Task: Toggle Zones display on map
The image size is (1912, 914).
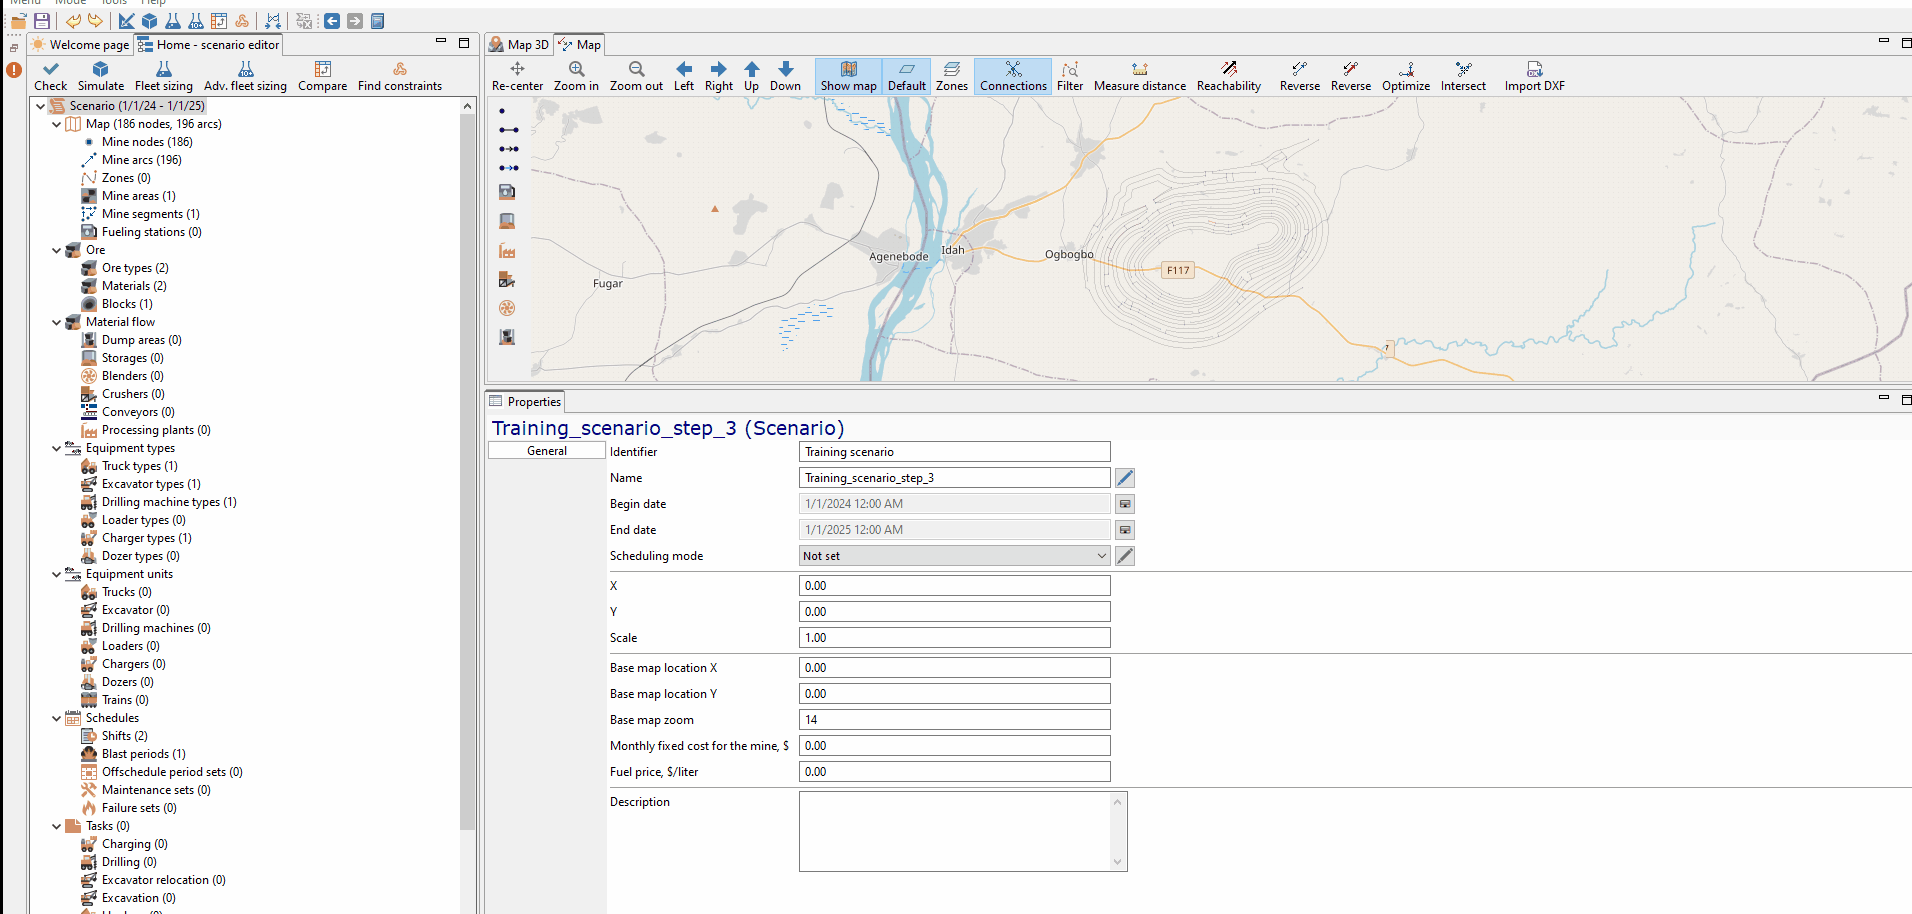Action: [951, 76]
